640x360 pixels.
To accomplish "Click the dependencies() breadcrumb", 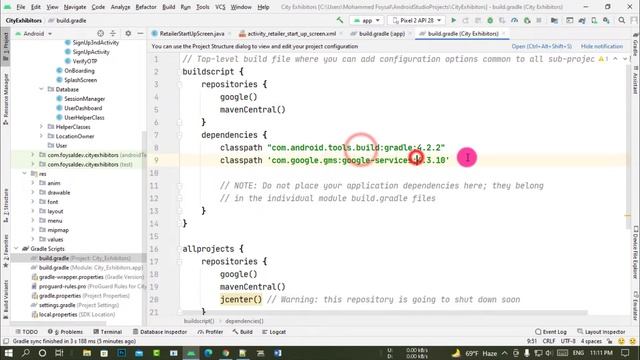I will (244, 321).
